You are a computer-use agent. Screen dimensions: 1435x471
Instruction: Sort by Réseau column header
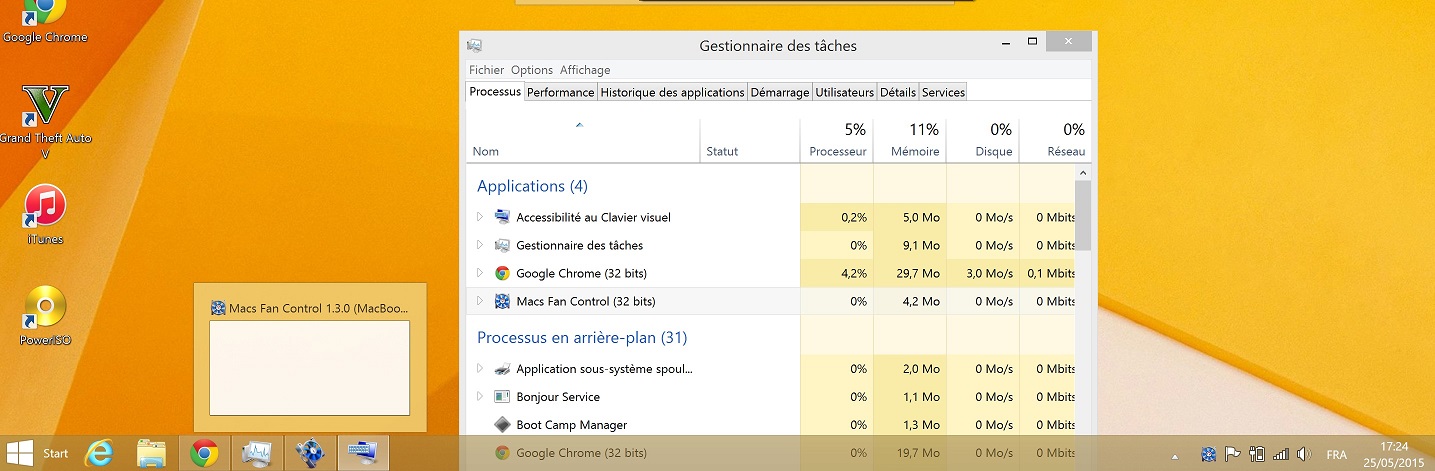pyautogui.click(x=1055, y=140)
